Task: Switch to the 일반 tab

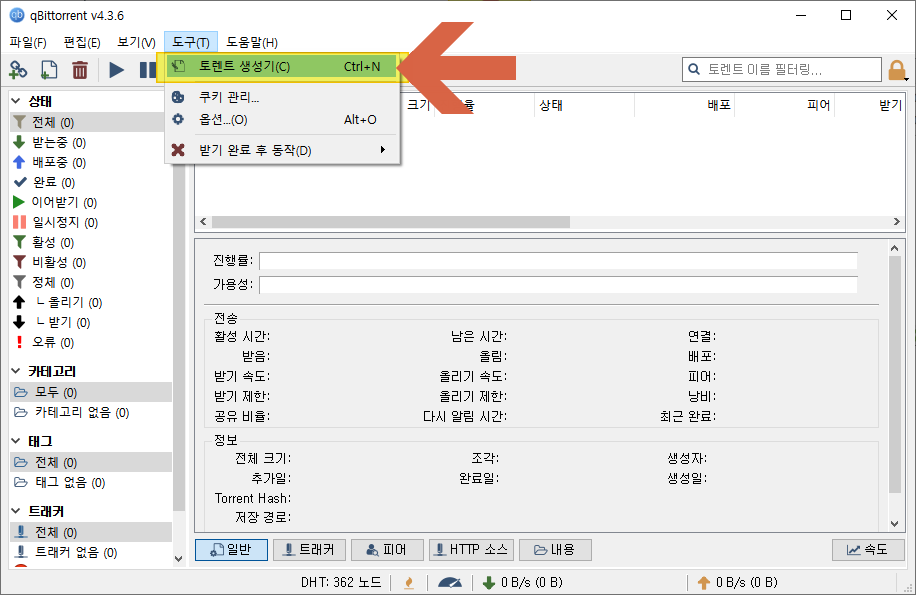Action: (231, 549)
